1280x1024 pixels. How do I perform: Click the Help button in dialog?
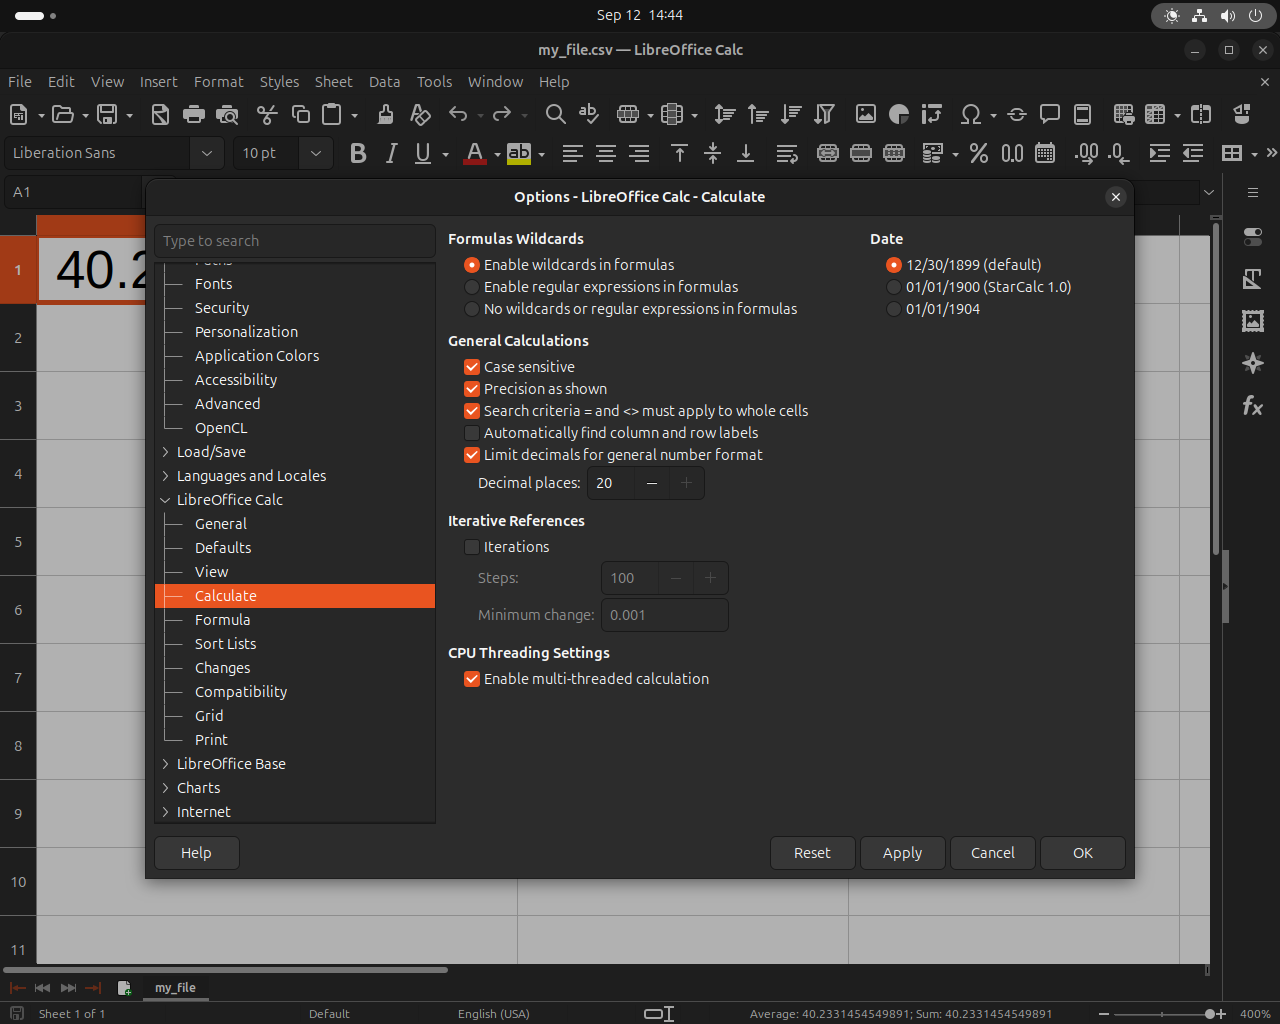tap(196, 853)
